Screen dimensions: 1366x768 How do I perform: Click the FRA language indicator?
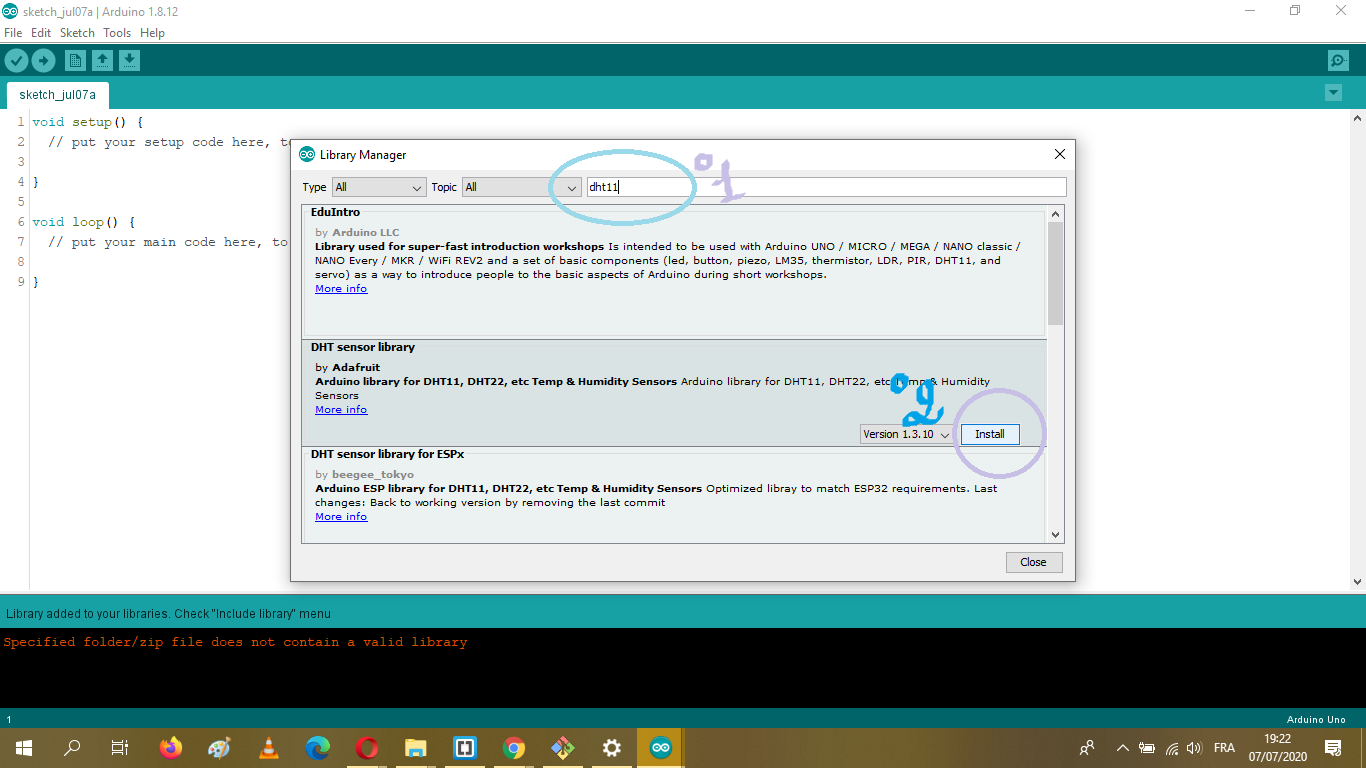point(1224,748)
